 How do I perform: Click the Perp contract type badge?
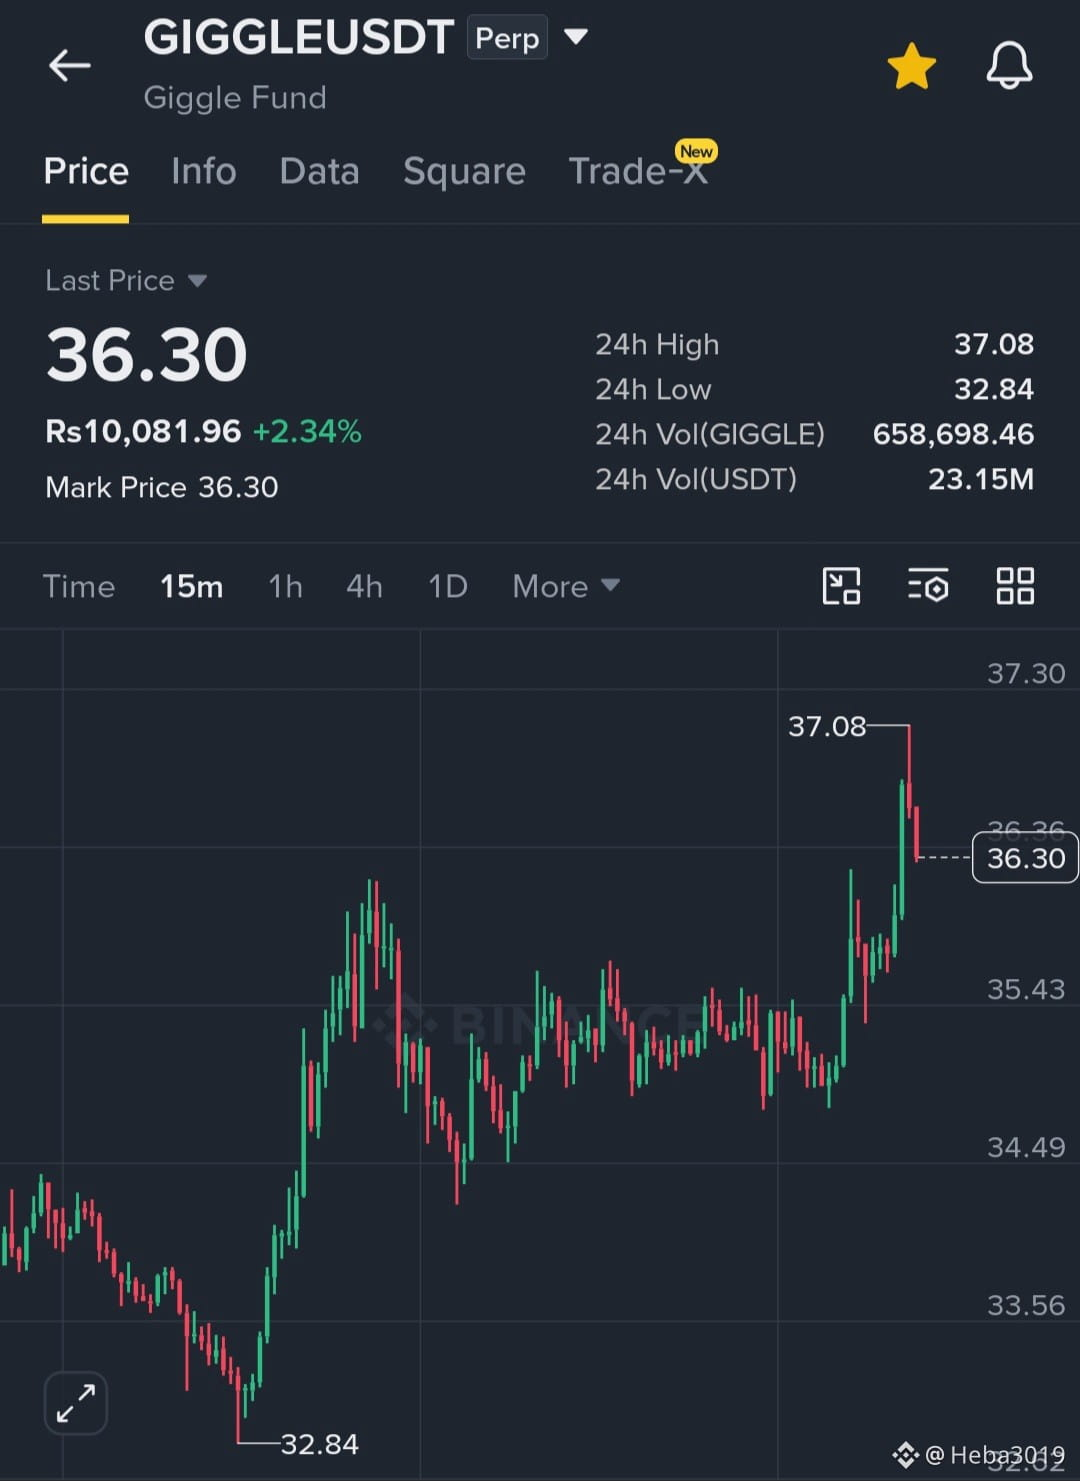click(x=507, y=38)
